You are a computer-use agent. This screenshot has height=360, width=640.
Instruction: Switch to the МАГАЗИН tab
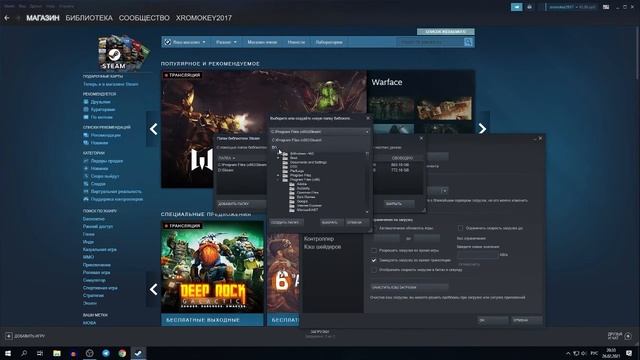(43, 18)
